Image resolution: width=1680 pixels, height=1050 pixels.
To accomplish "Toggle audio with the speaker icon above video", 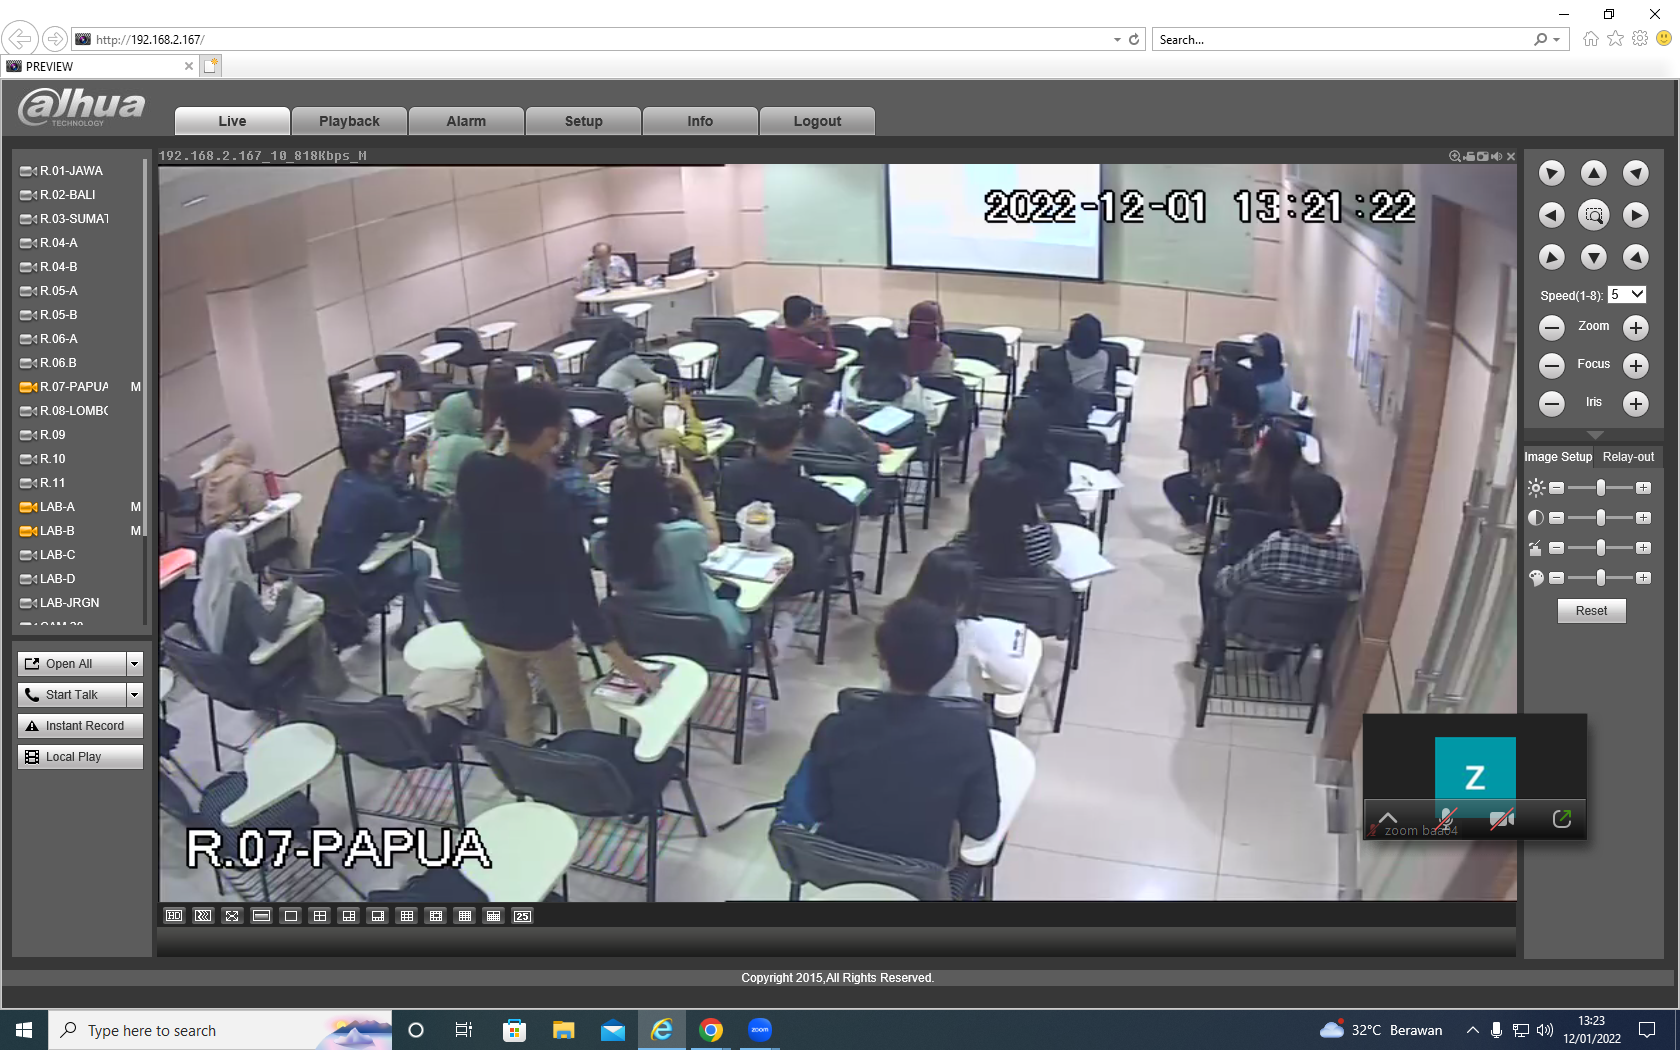I will click(1496, 156).
